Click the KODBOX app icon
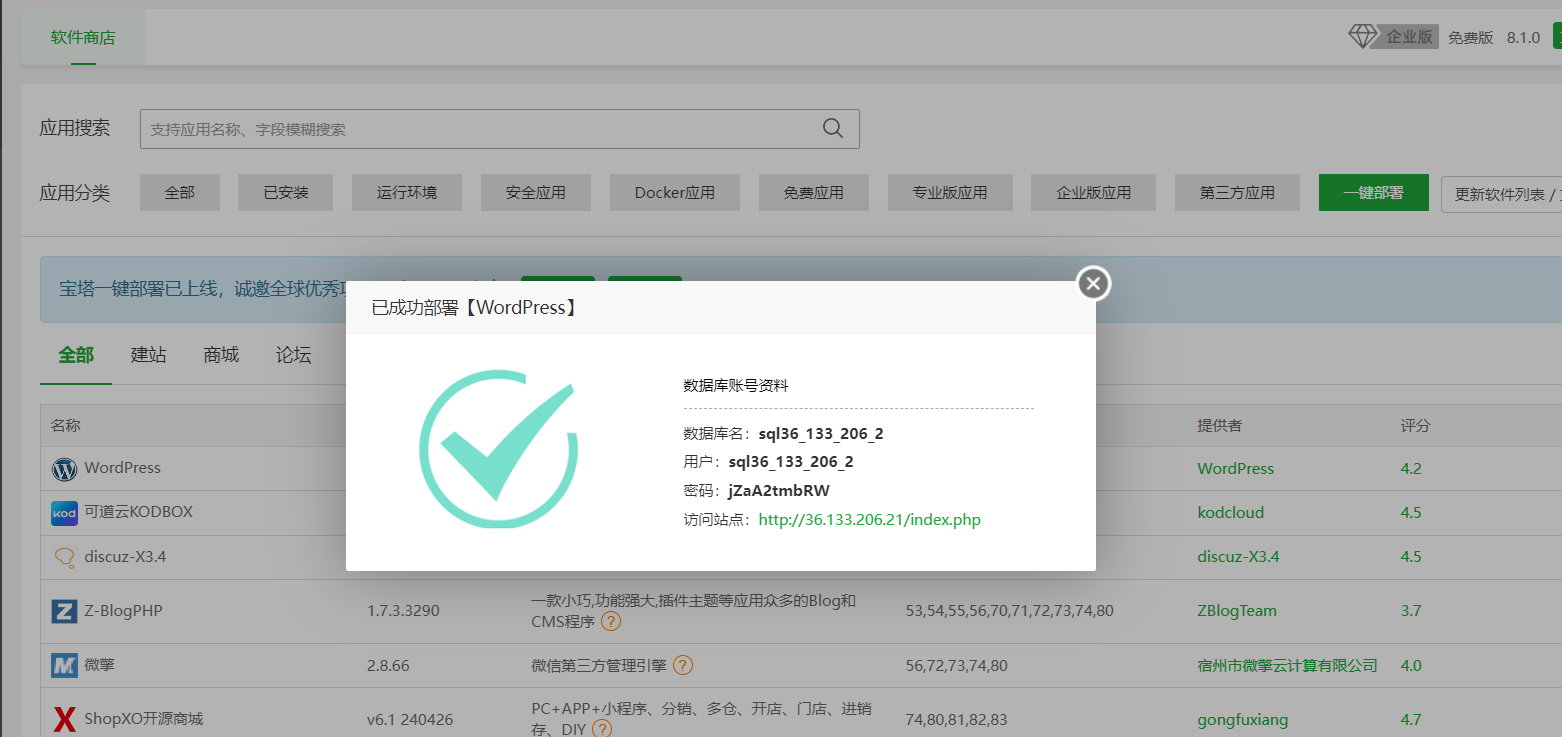The image size is (1562, 737). point(64,513)
